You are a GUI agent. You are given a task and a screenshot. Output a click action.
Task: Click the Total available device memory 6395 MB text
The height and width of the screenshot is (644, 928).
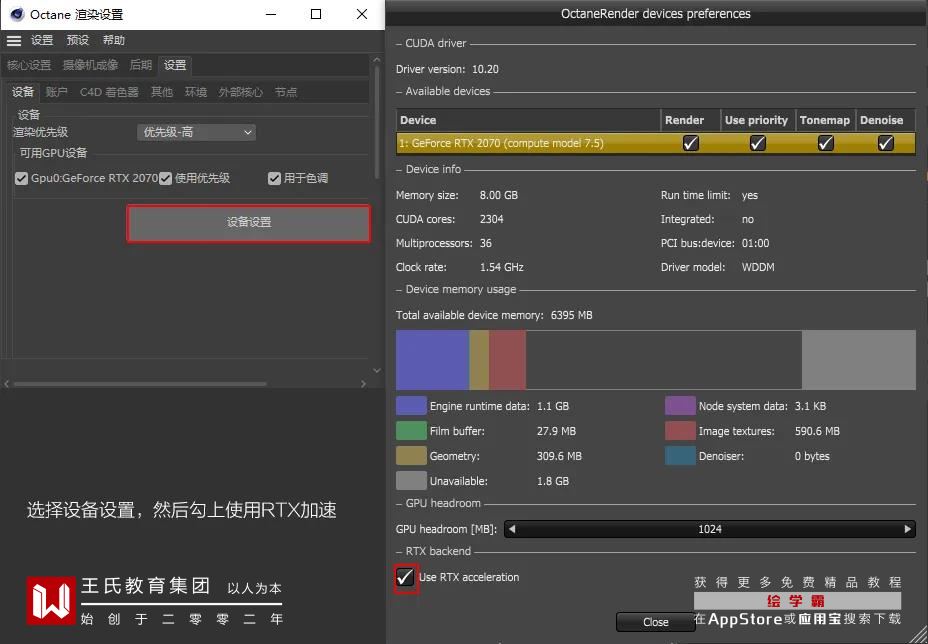[x=494, y=315]
